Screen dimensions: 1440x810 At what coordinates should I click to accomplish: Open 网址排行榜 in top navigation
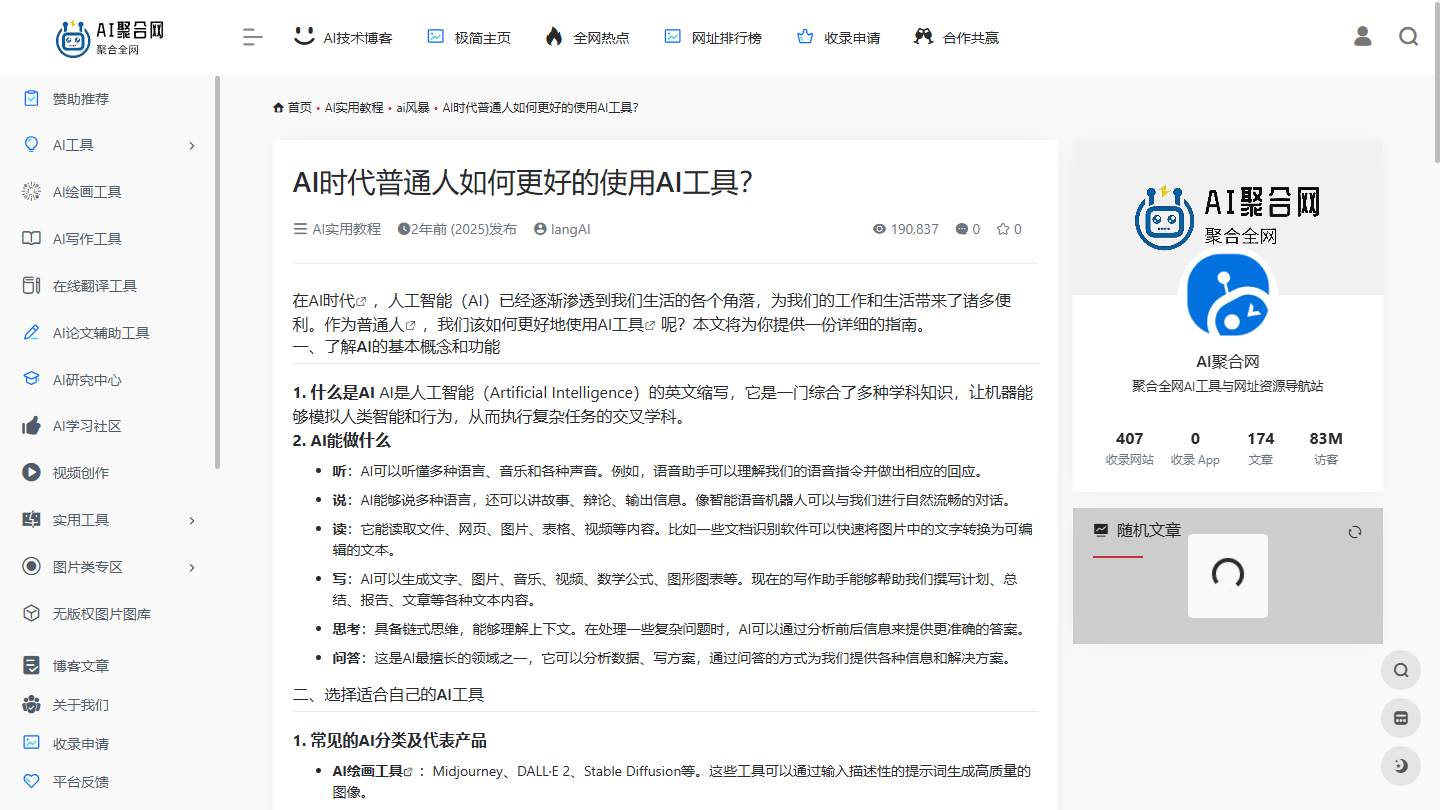pyautogui.click(x=713, y=37)
